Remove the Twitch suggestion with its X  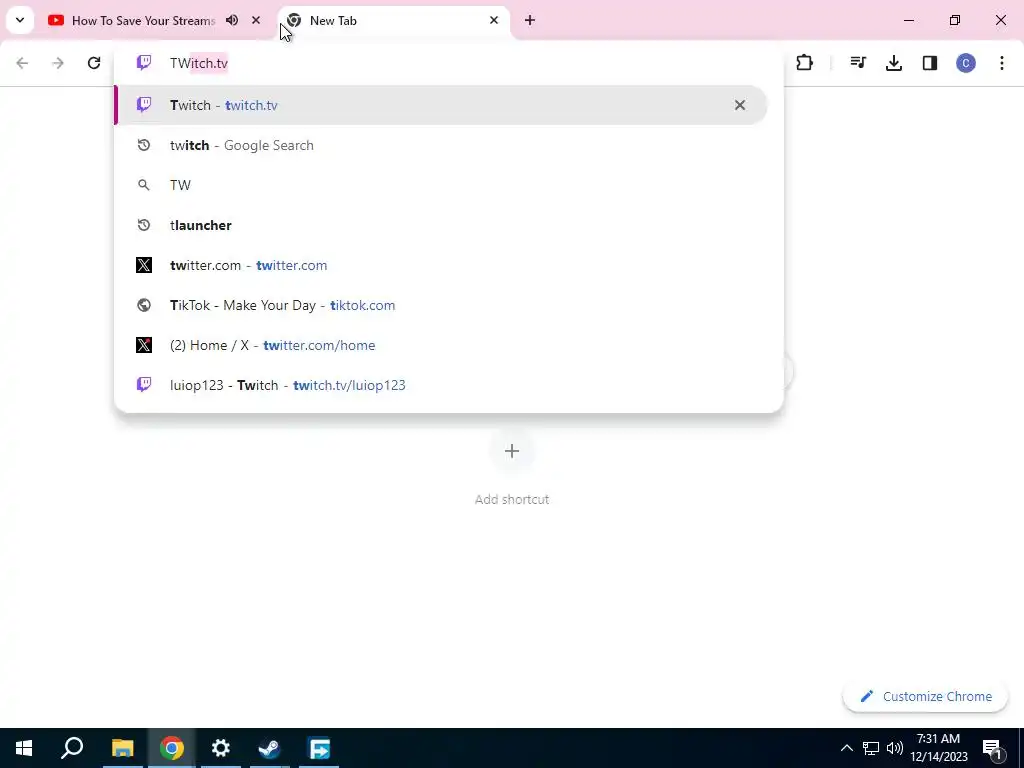click(740, 105)
